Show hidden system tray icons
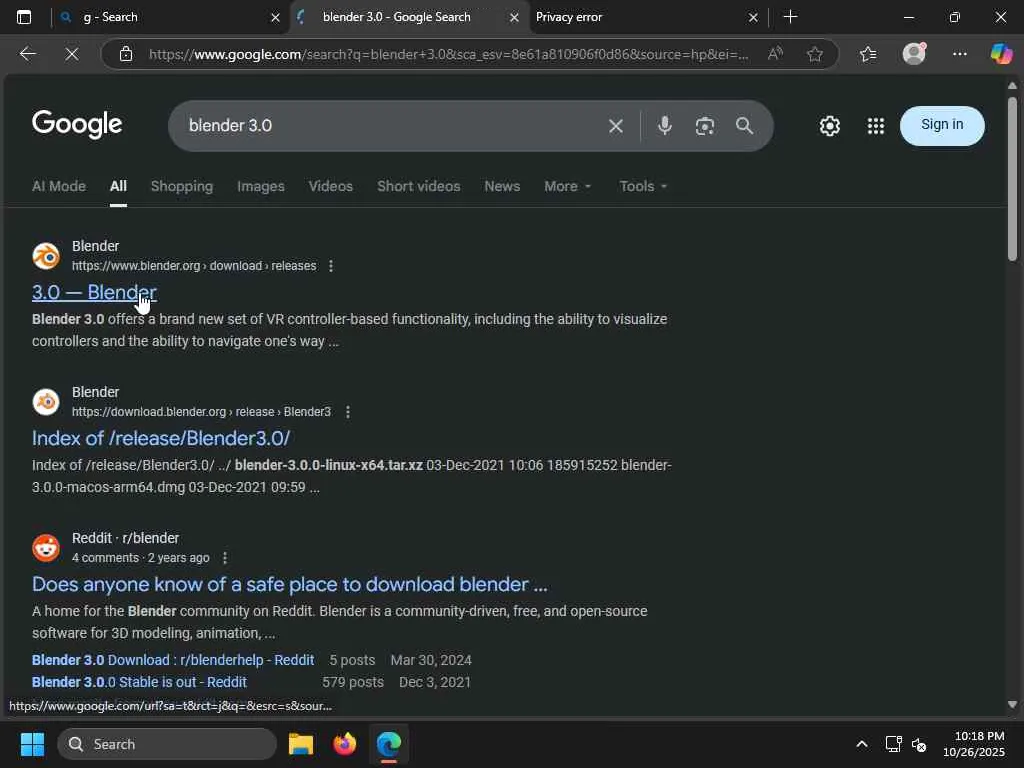Viewport: 1024px width, 768px height. pyautogui.click(x=862, y=744)
